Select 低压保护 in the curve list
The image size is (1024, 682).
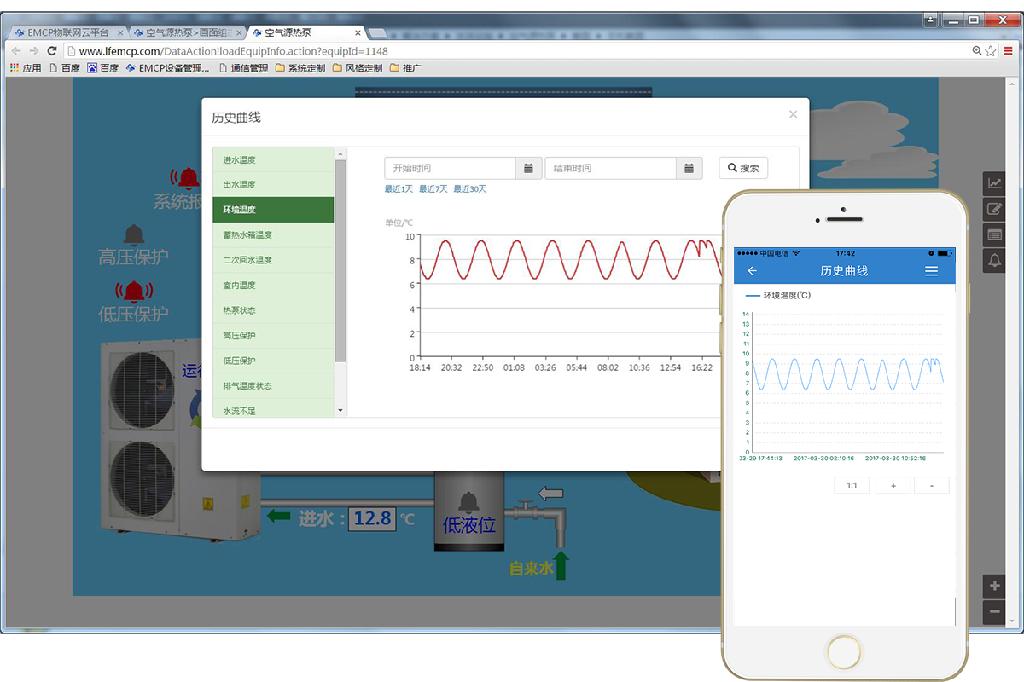point(273,361)
